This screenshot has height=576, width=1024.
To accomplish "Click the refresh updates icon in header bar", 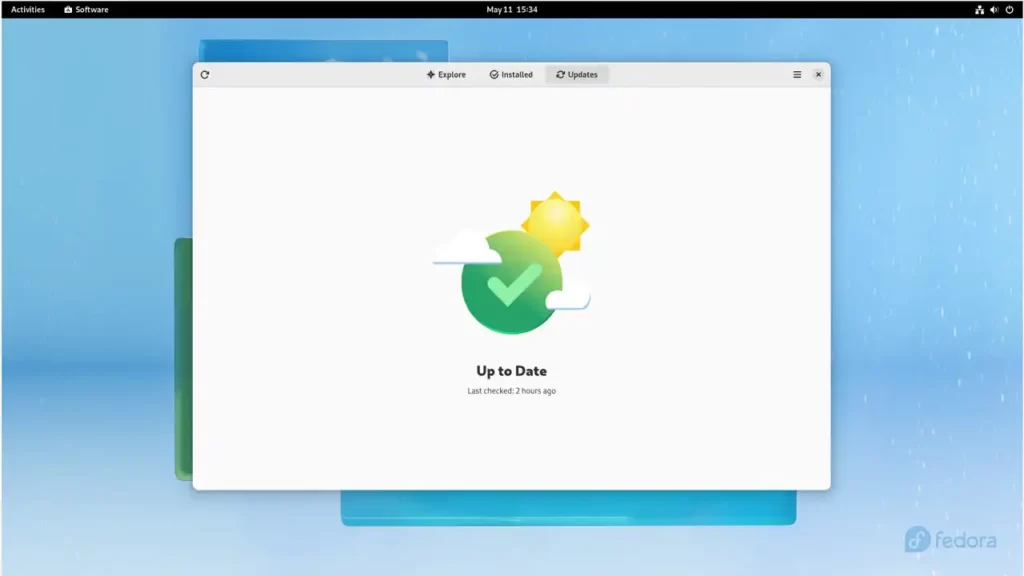I will (x=205, y=75).
